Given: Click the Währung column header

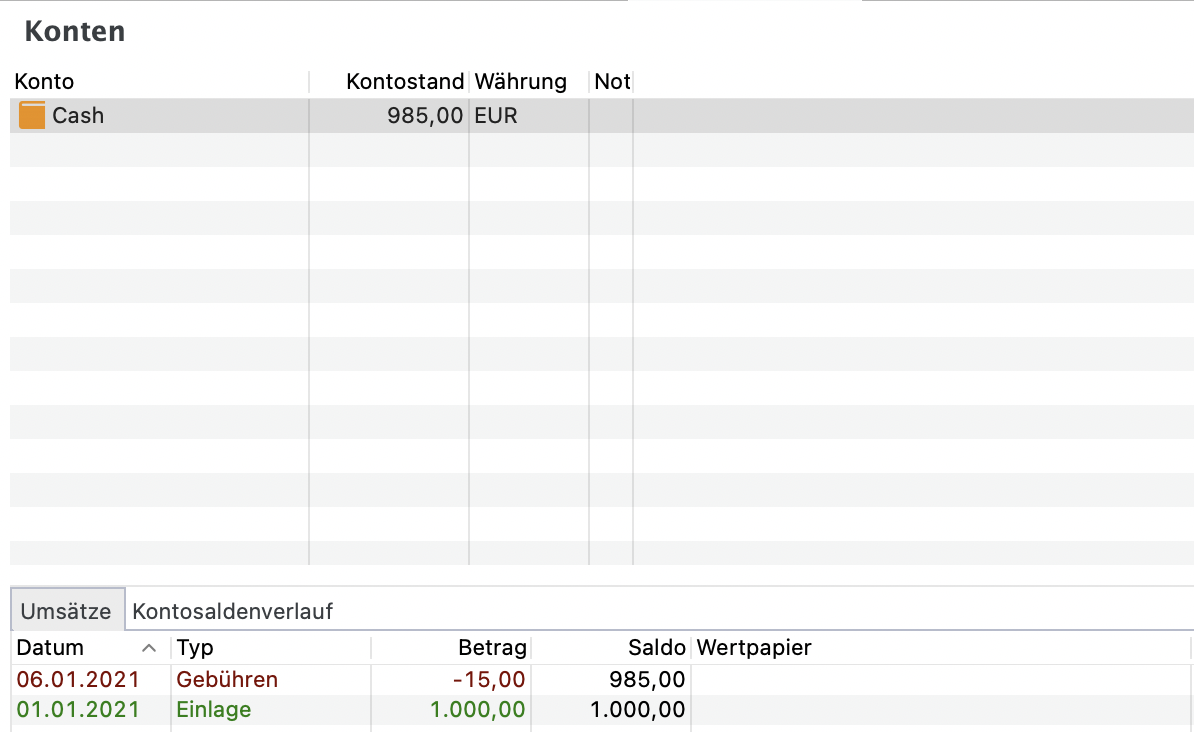Looking at the screenshot, I should point(520,82).
